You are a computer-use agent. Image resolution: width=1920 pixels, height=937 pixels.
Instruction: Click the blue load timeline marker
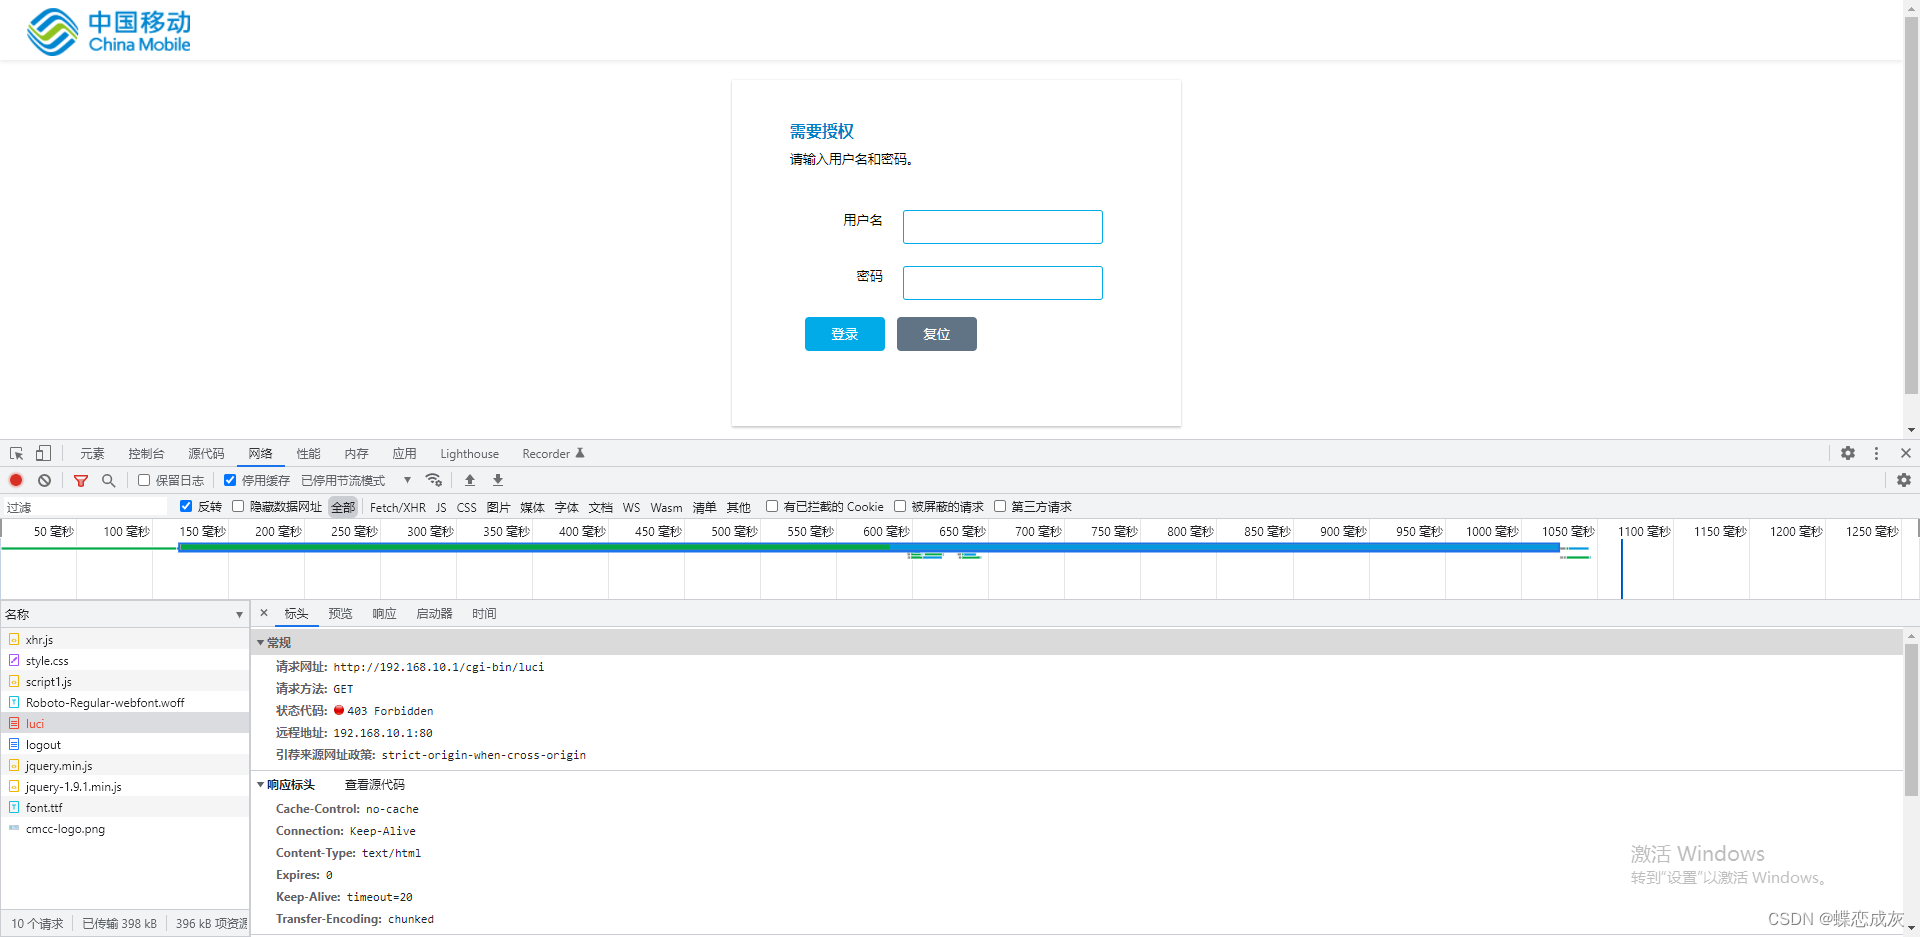pyautogui.click(x=1622, y=568)
